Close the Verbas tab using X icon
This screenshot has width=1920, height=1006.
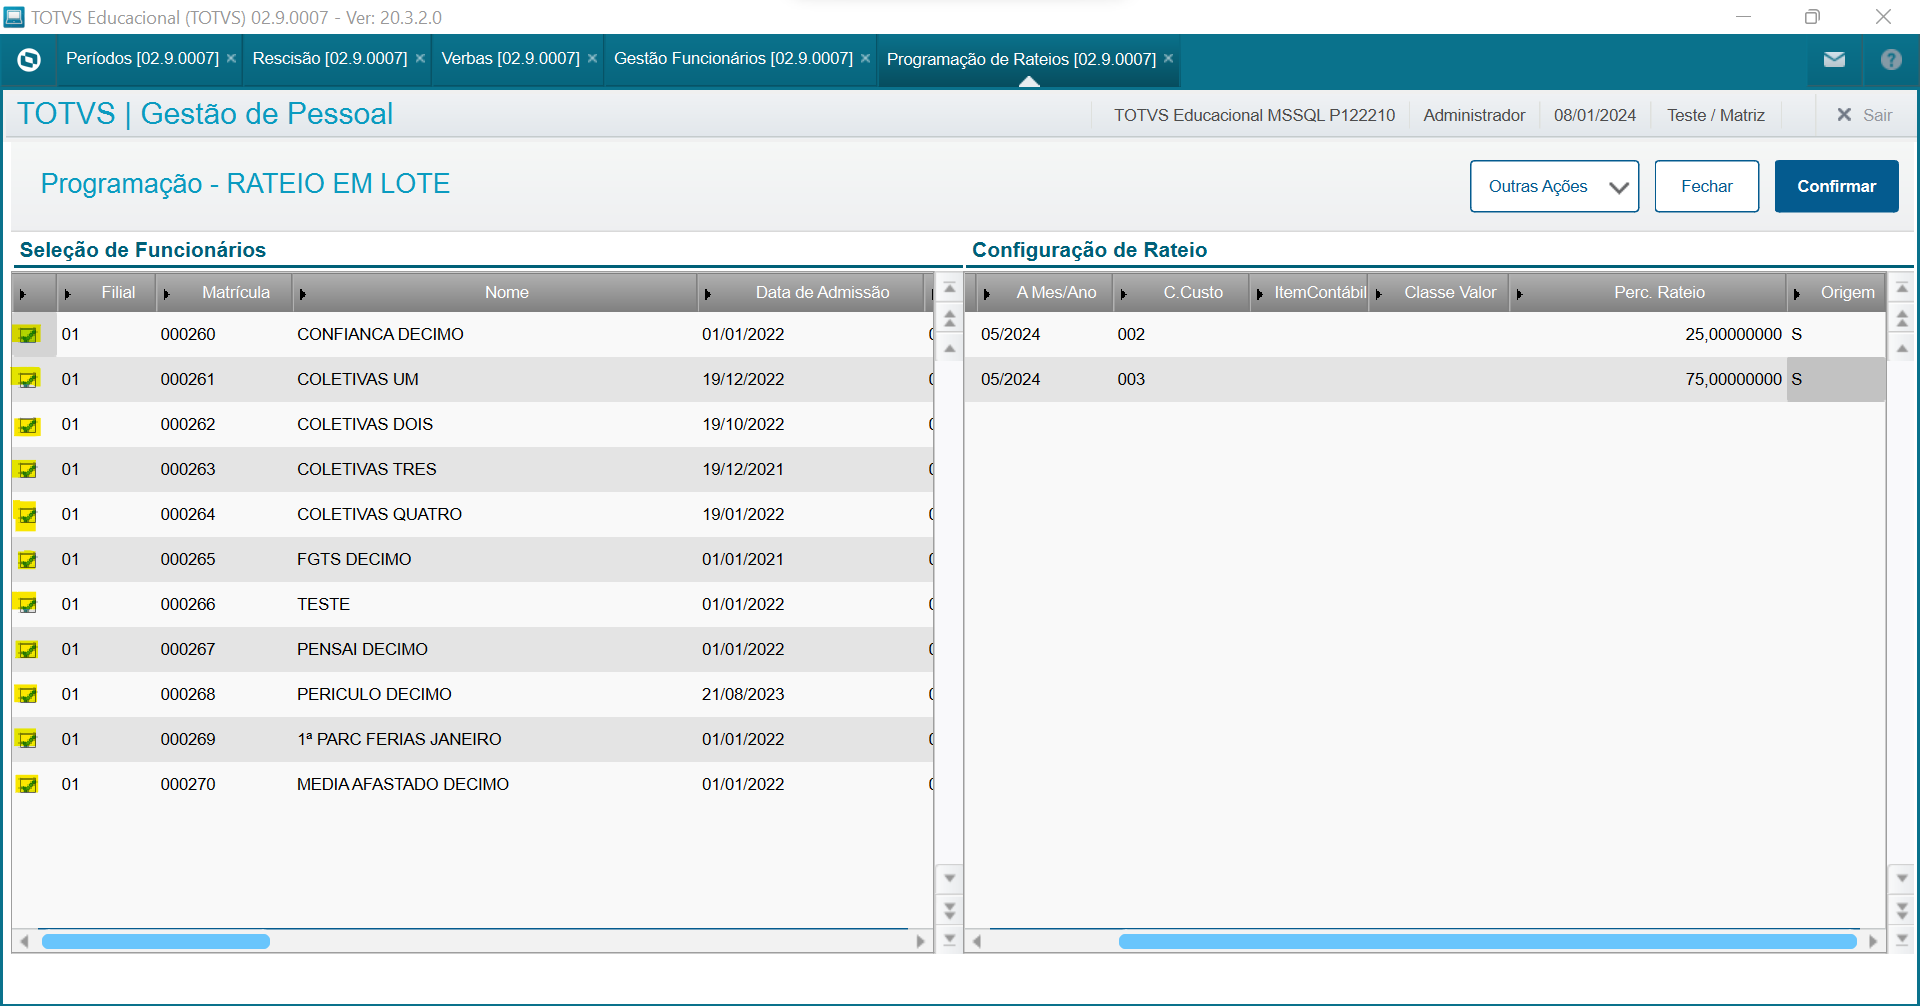coord(592,59)
